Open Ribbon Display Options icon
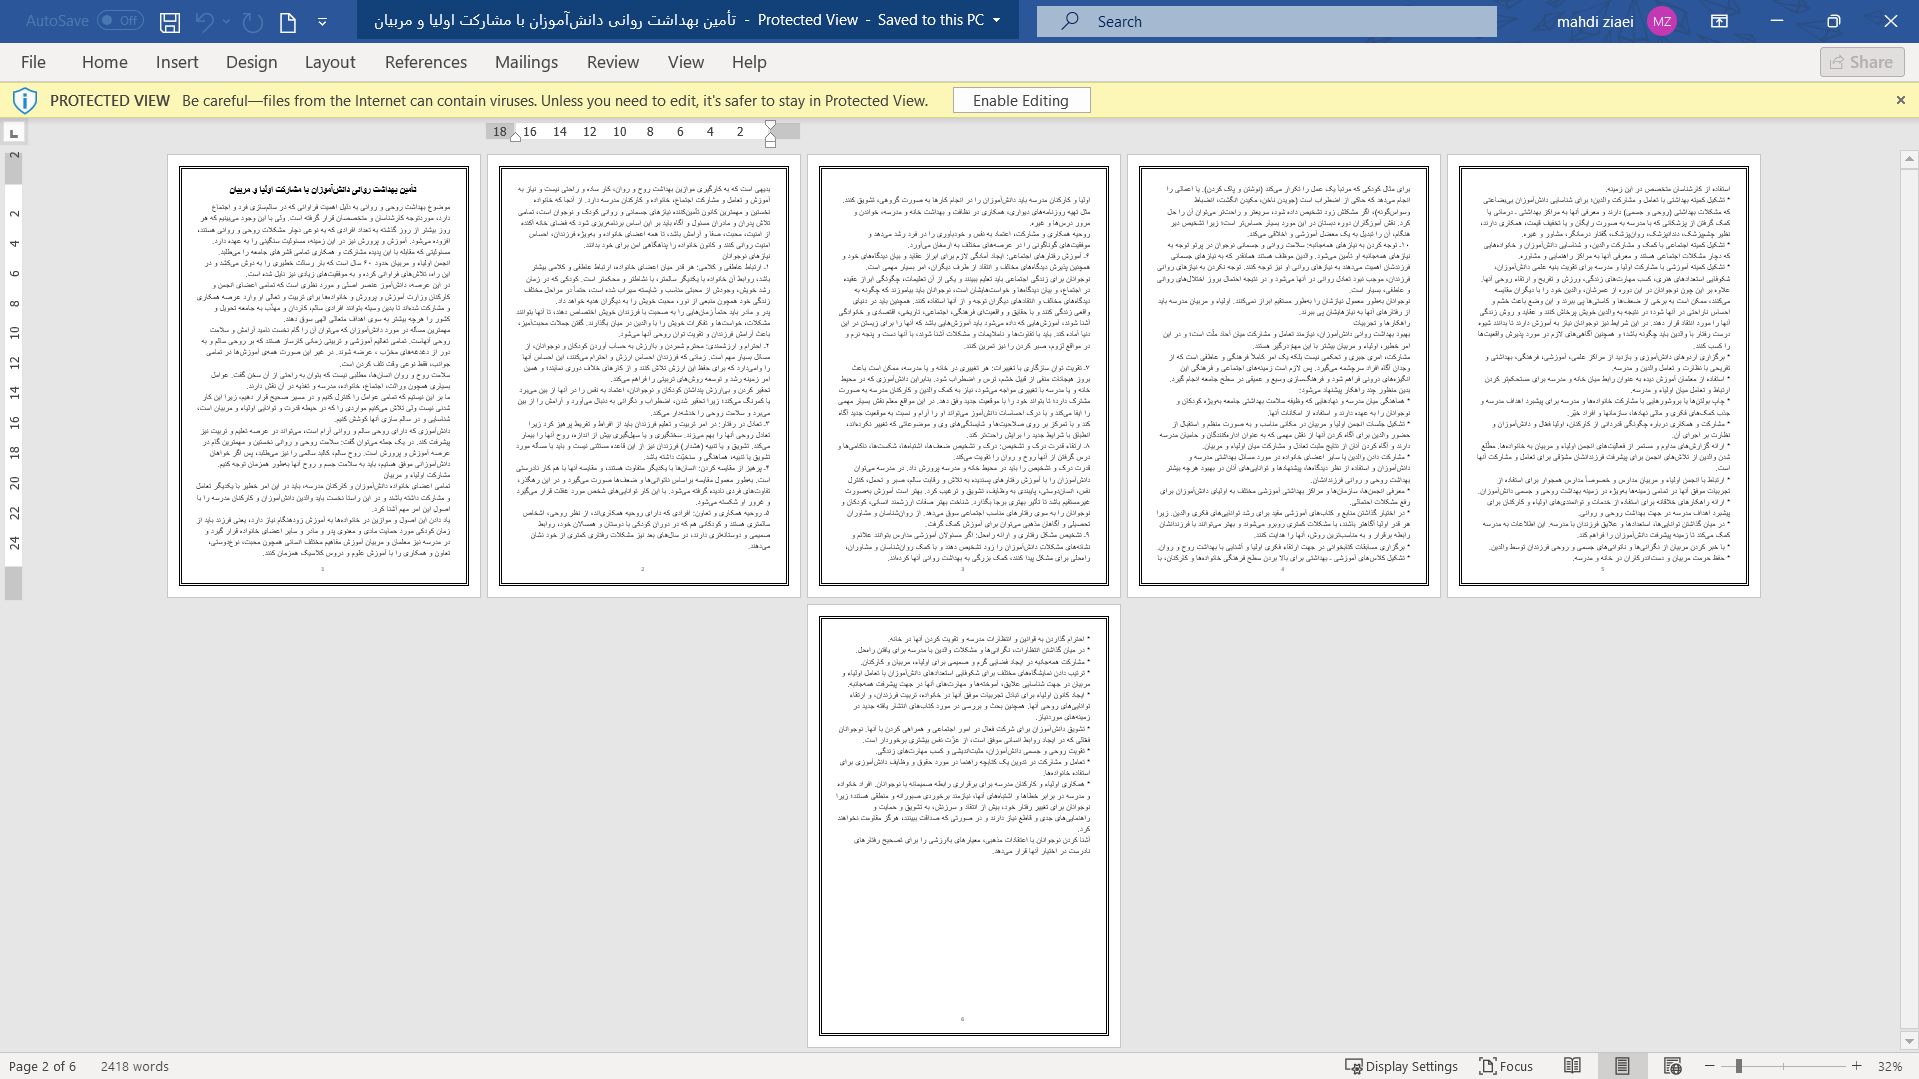The image size is (1919, 1079). click(1720, 21)
